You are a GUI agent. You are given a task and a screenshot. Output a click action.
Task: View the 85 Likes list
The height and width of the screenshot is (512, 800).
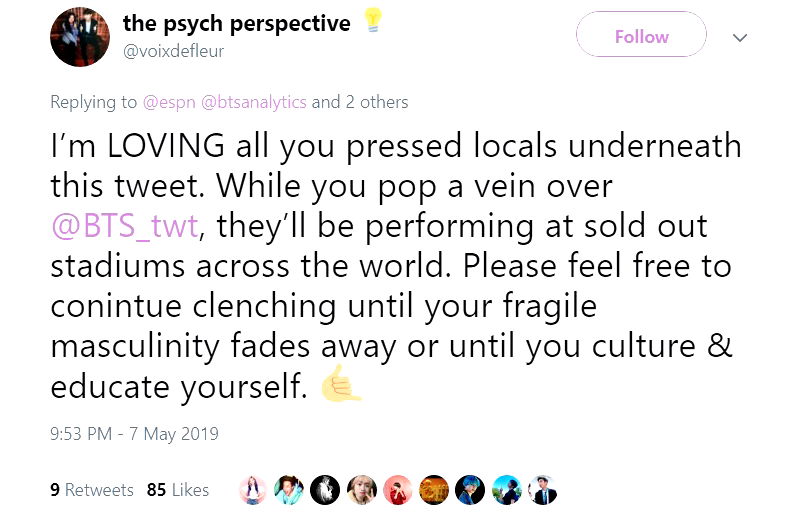[x=177, y=490]
